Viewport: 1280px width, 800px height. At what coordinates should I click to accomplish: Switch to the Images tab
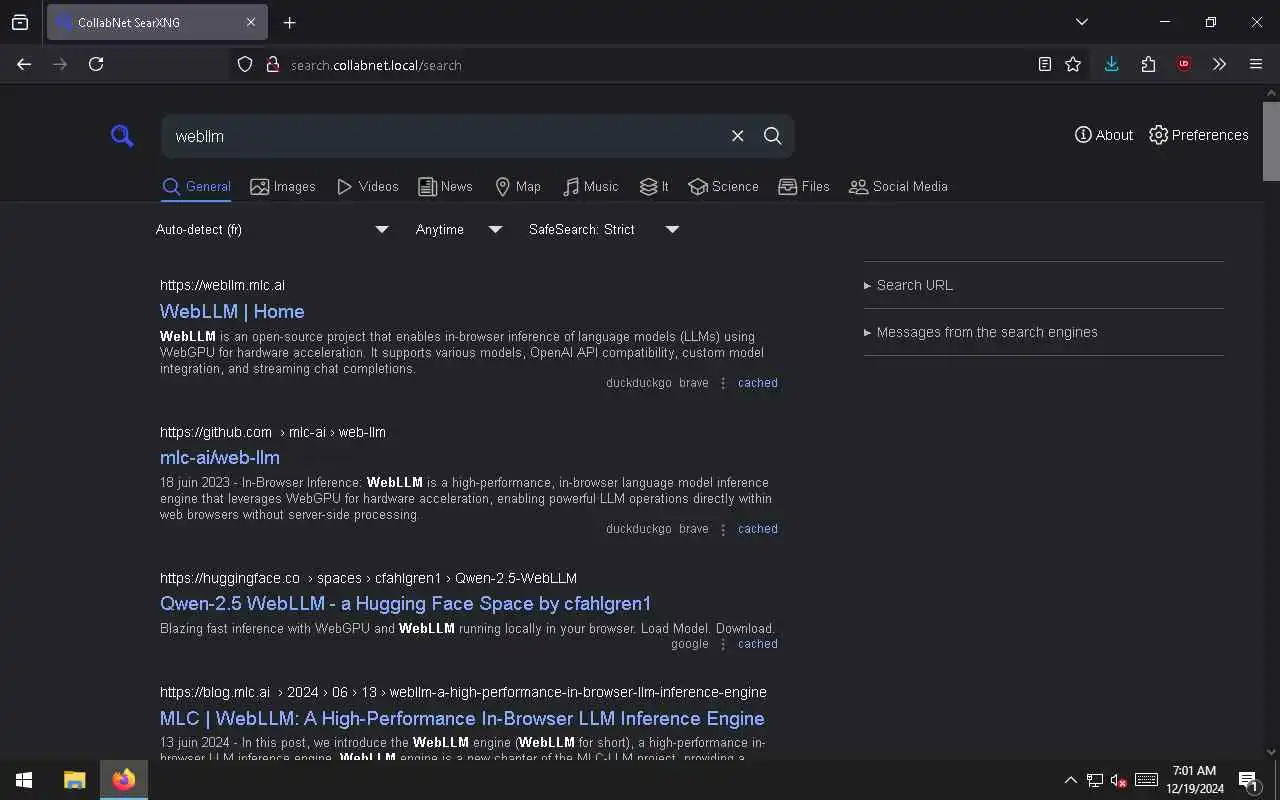(283, 186)
